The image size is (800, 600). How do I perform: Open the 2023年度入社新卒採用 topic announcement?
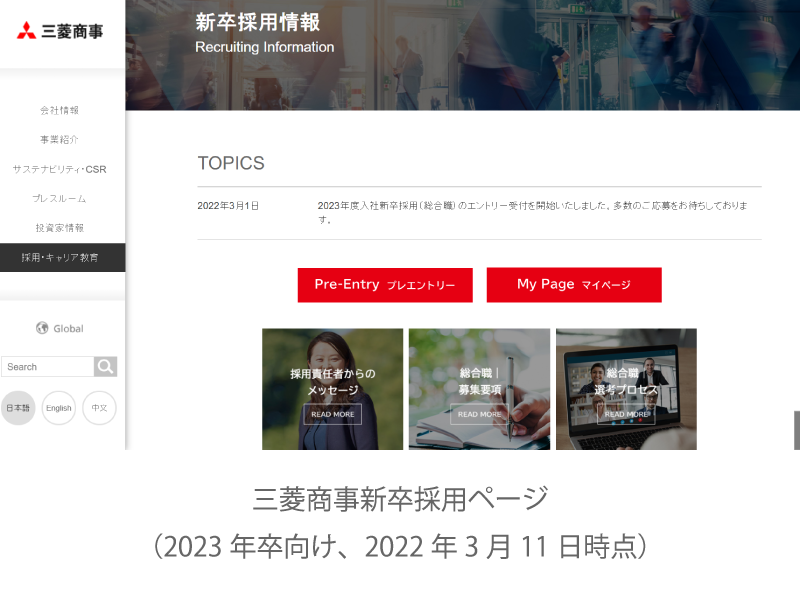click(532, 212)
